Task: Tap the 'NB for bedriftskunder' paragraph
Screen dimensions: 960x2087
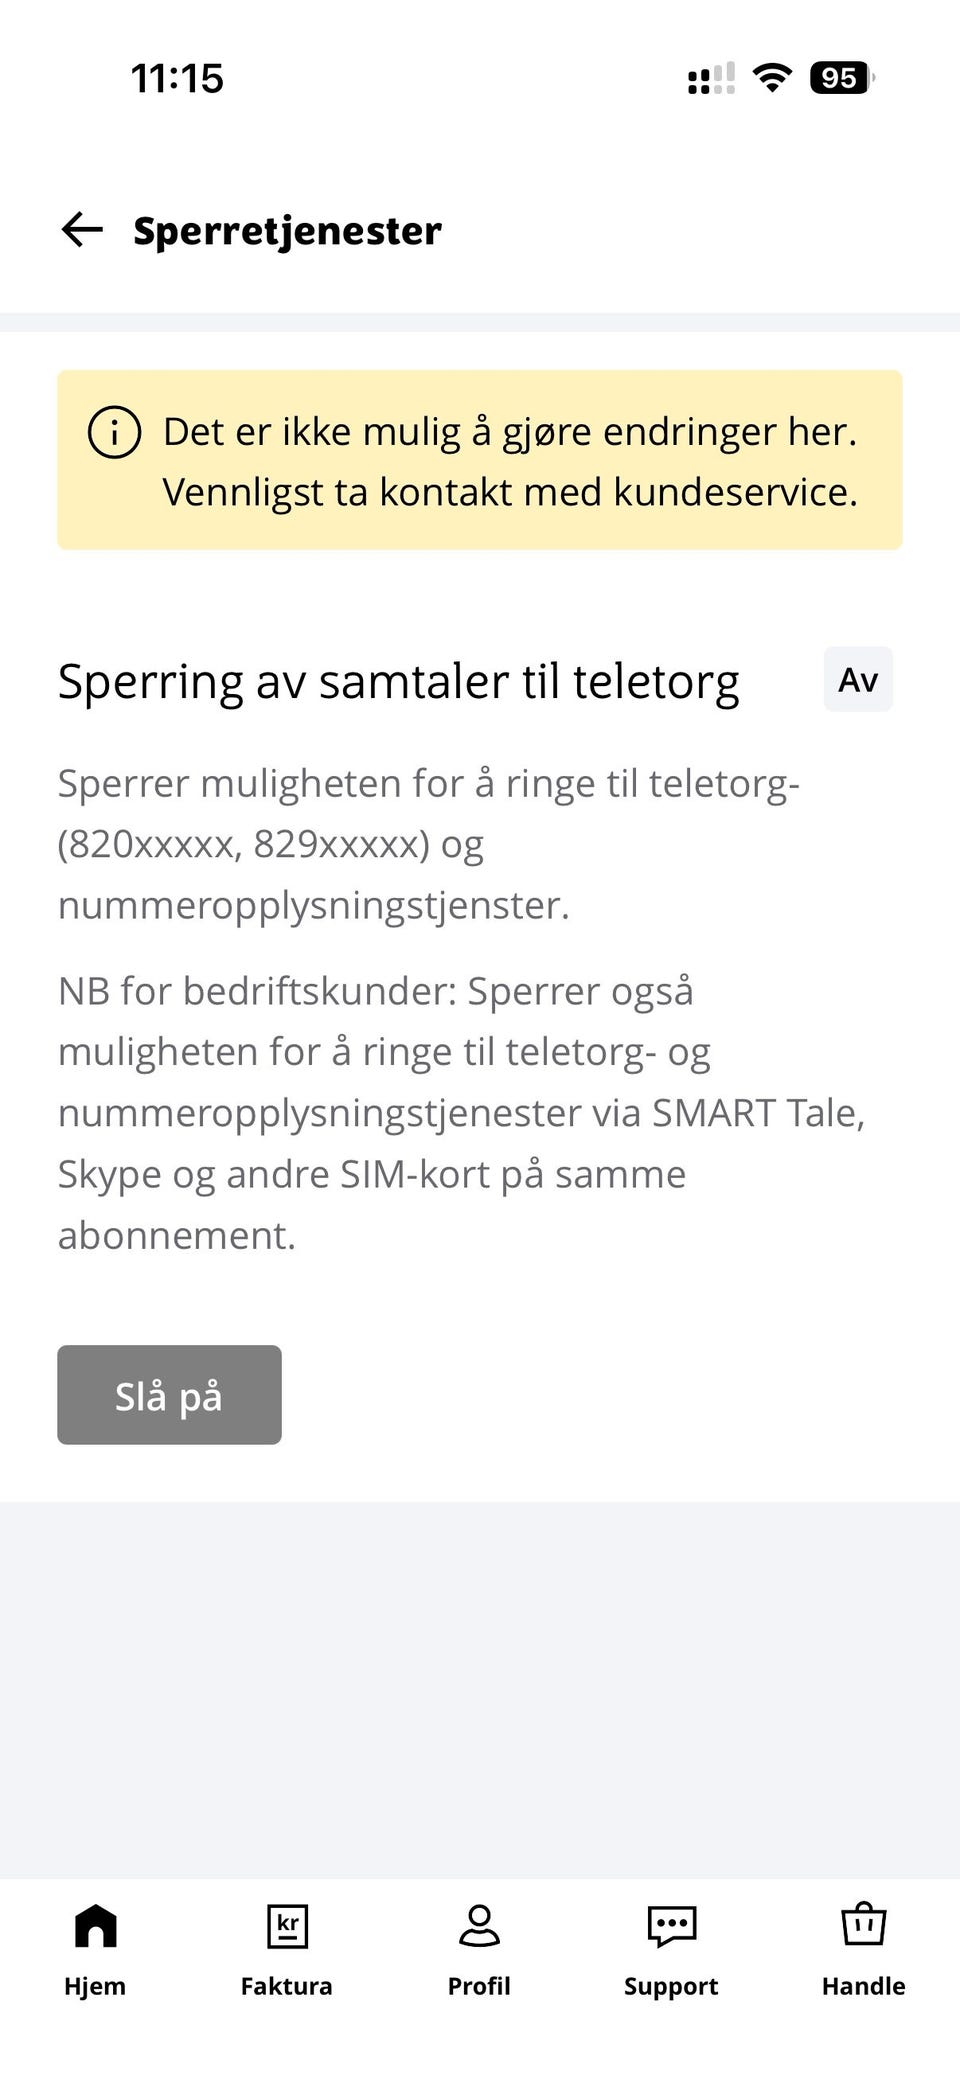Action: click(x=461, y=1113)
